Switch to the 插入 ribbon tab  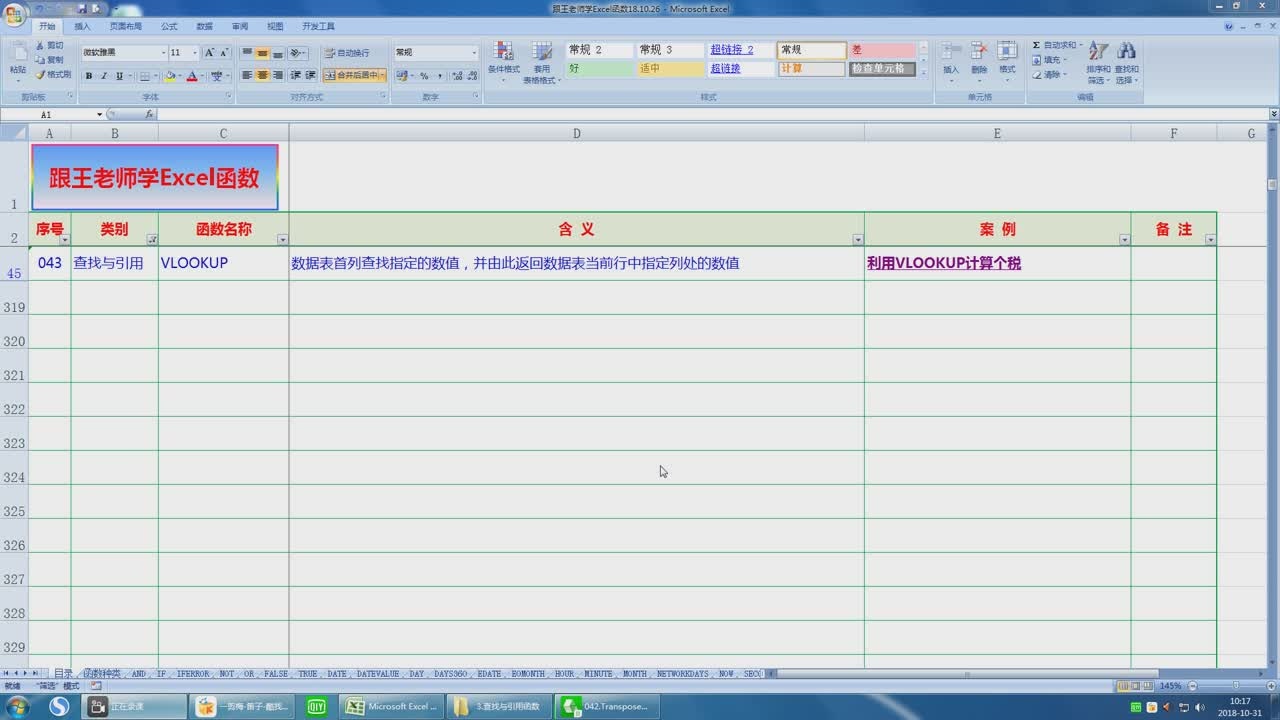pyautogui.click(x=82, y=26)
